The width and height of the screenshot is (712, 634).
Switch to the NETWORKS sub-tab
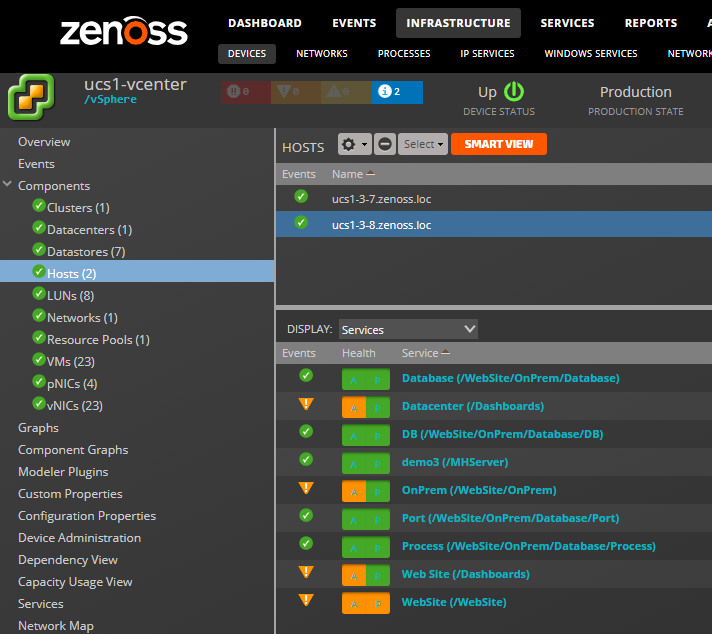point(321,54)
